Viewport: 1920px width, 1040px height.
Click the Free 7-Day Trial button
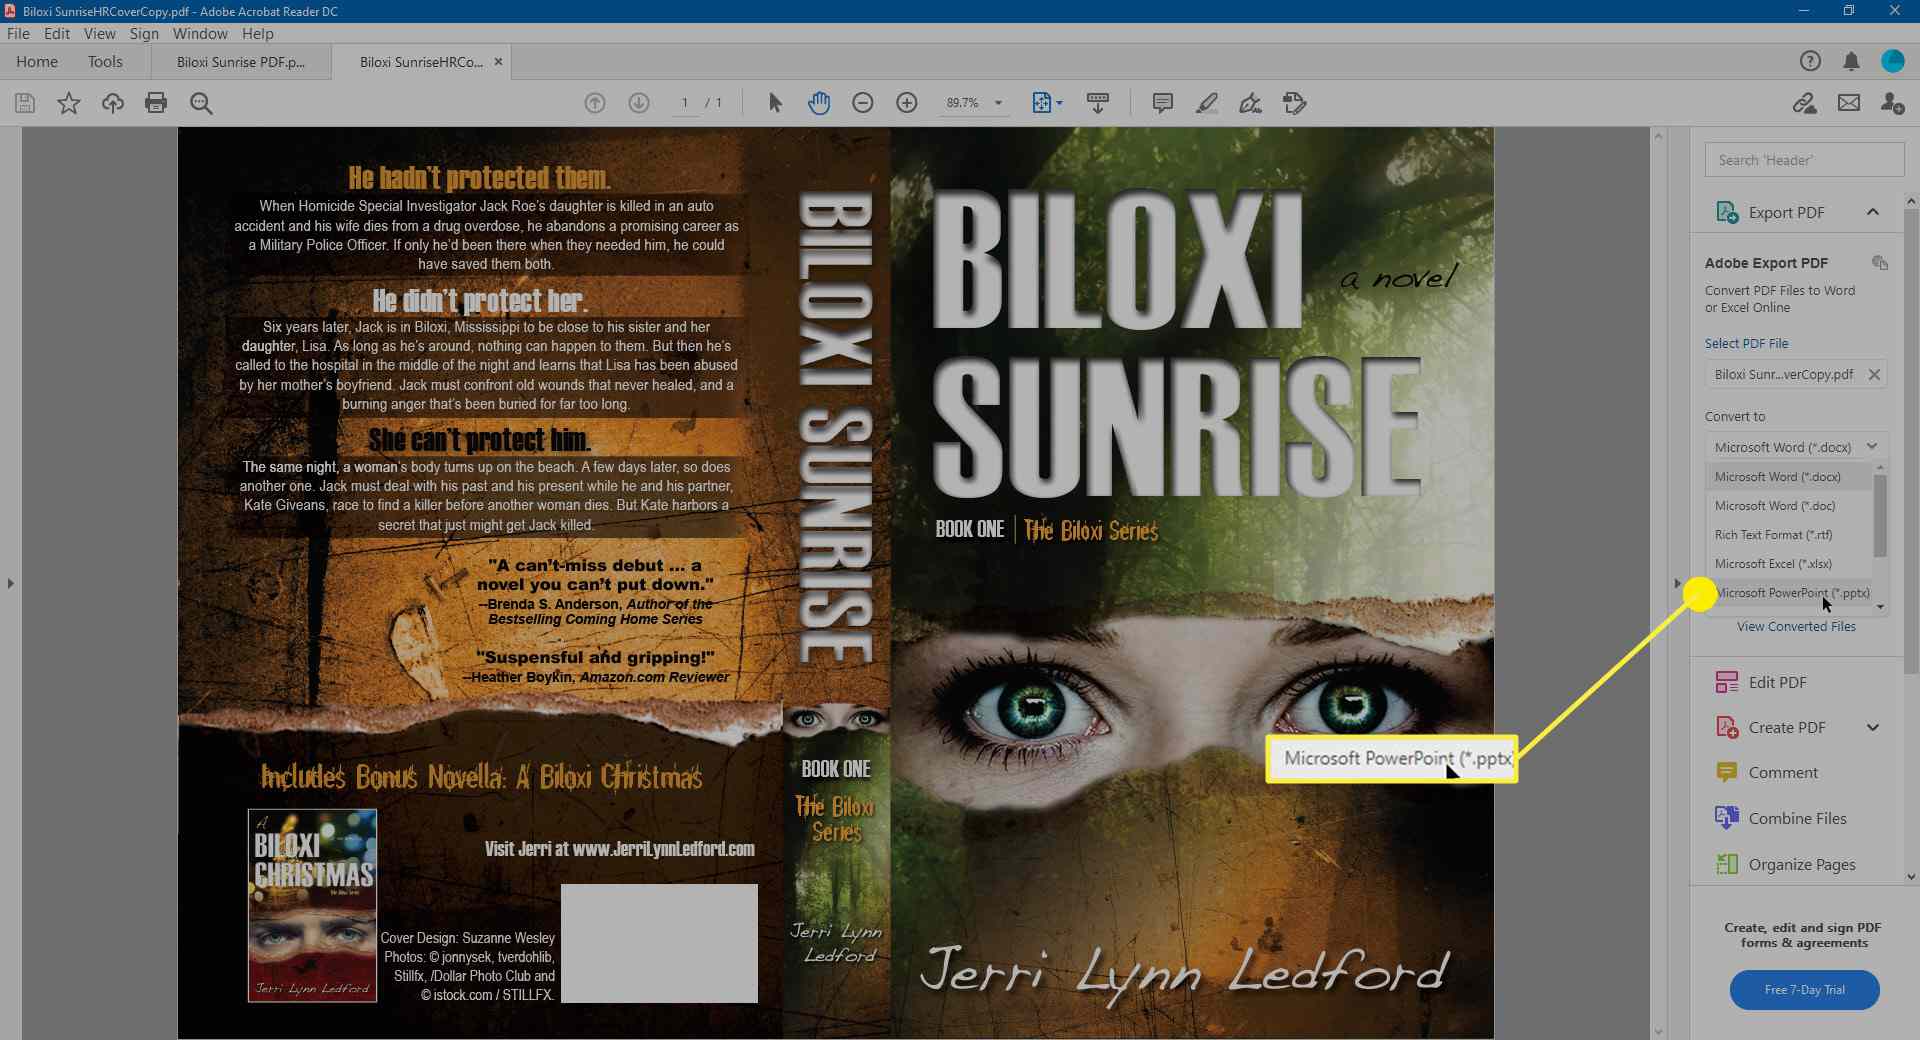click(1804, 990)
